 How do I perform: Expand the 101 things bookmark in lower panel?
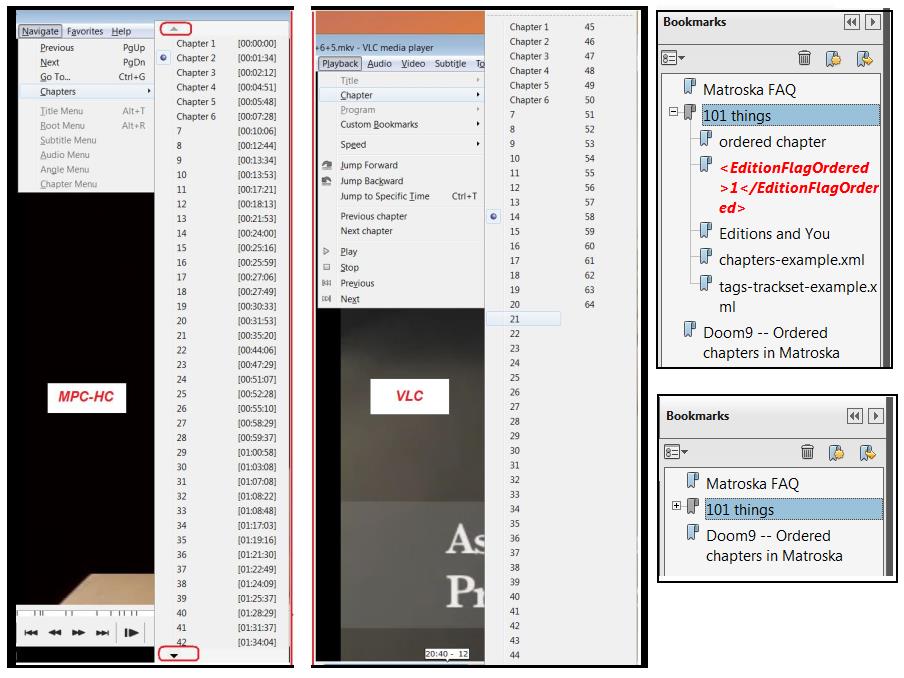pyautogui.click(x=676, y=506)
